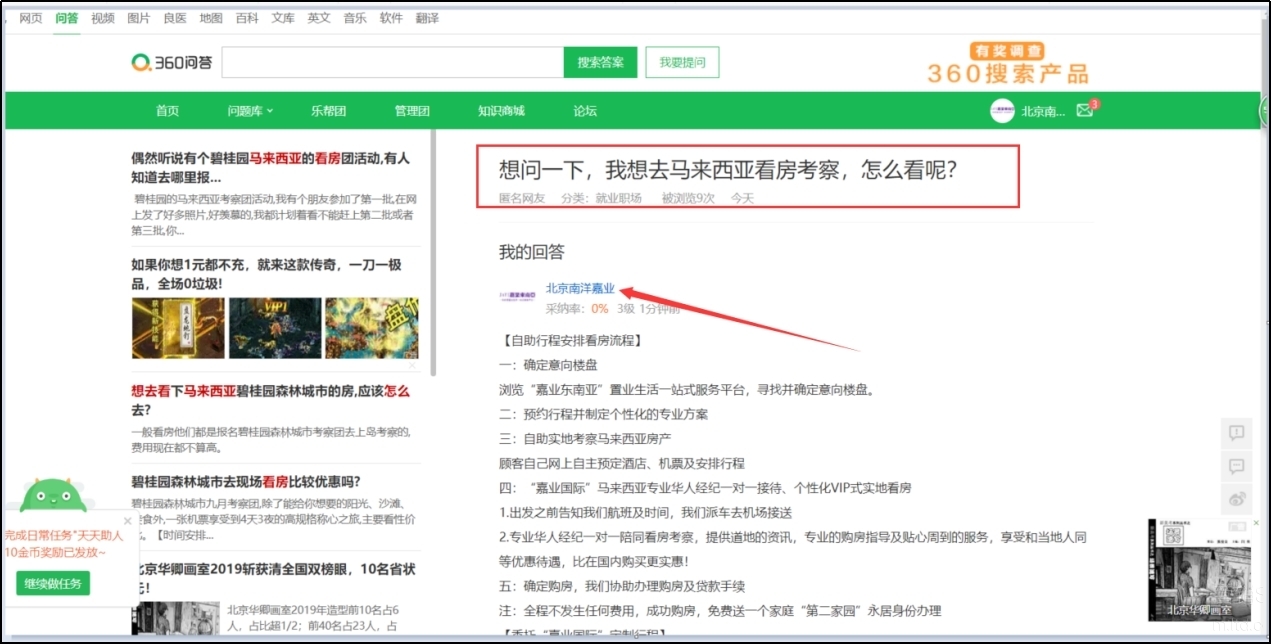Screen dimensions: 1273x644
Task: Open the 北京南洋嘉业 profile link
Action: [580, 288]
